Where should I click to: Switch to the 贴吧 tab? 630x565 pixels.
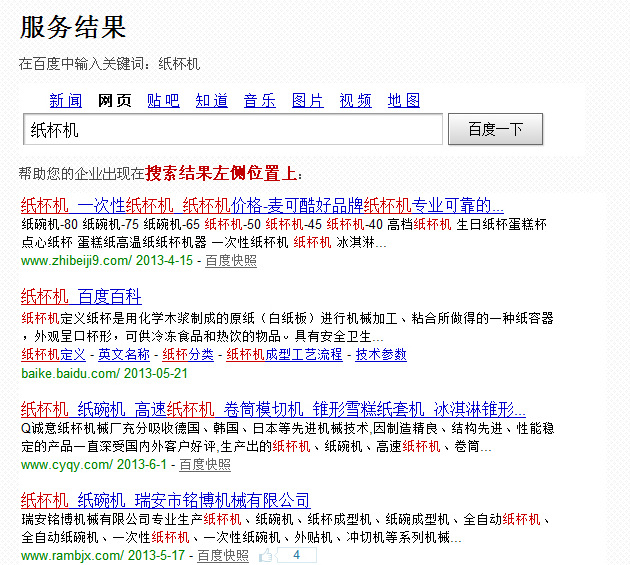(x=163, y=100)
